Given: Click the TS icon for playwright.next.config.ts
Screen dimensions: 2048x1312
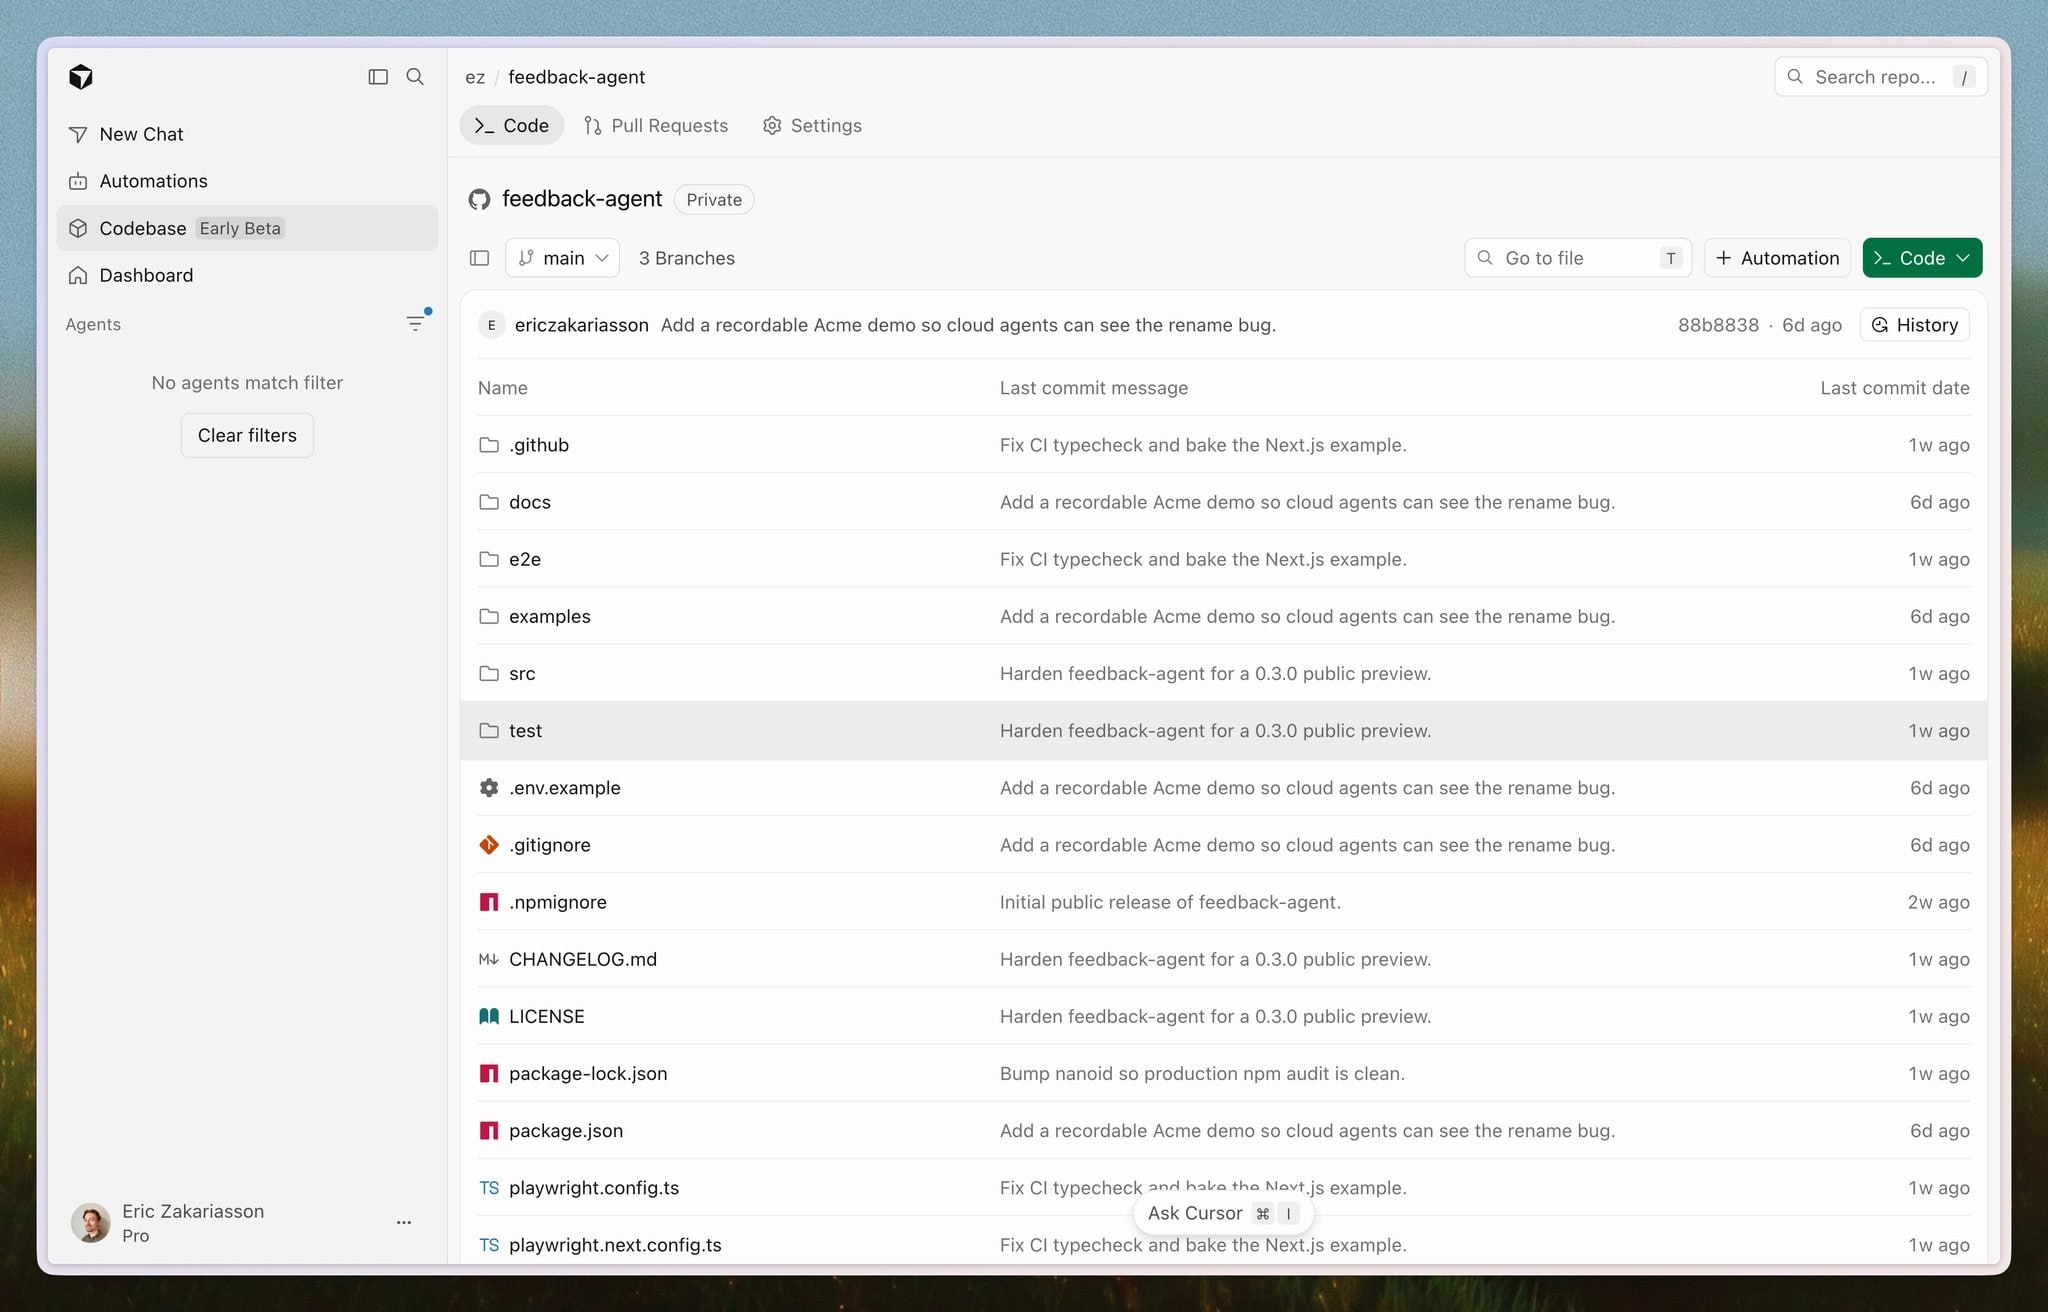Looking at the screenshot, I should tap(489, 1245).
